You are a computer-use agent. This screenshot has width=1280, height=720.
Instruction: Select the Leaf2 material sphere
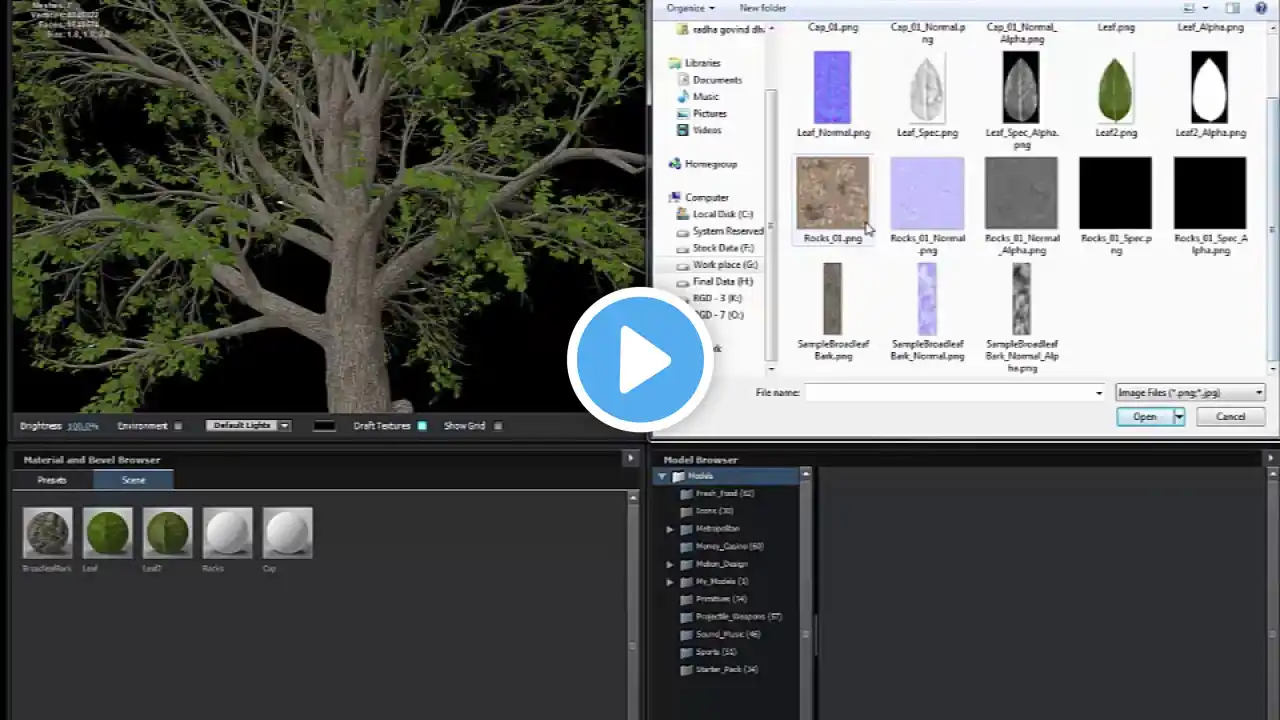[x=167, y=532]
